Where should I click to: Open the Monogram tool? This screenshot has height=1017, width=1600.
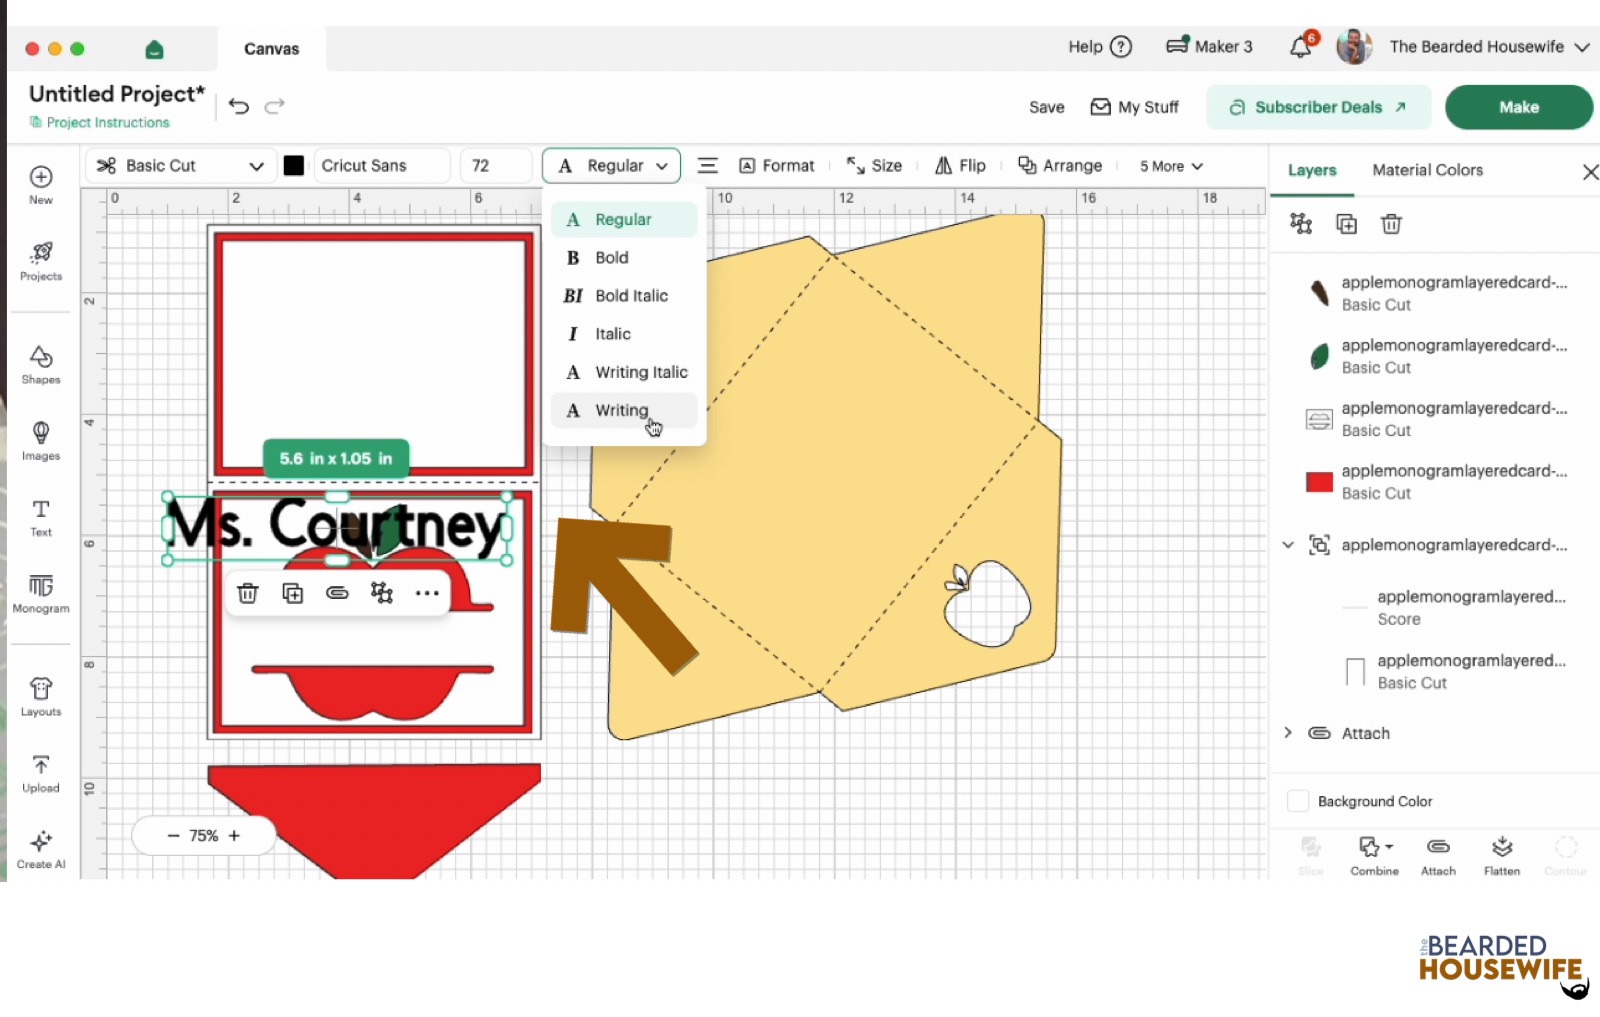[x=41, y=593]
